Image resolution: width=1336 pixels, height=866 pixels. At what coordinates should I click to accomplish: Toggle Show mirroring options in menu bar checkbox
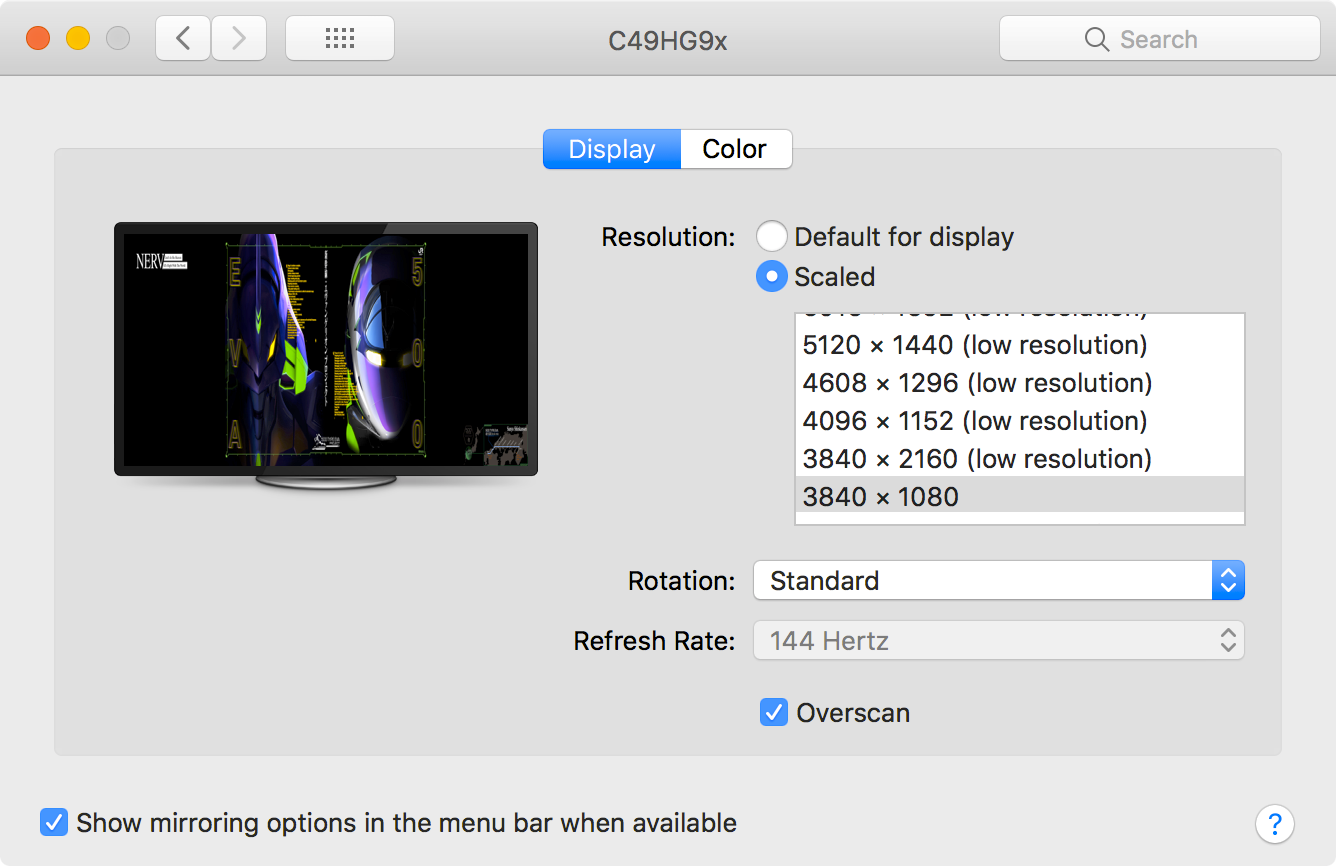pyautogui.click(x=53, y=823)
